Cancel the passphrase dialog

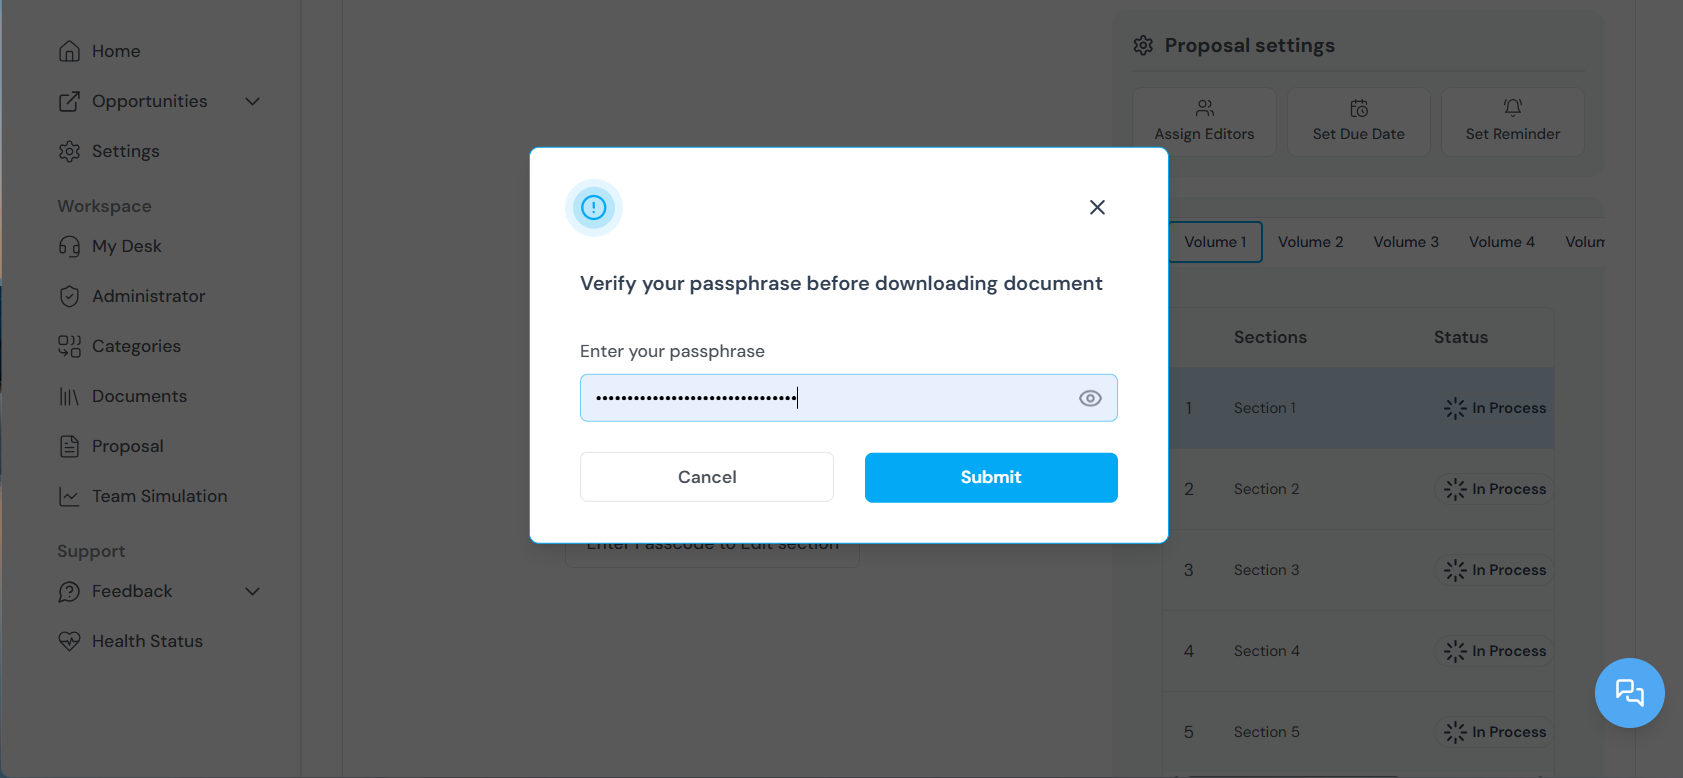[707, 477]
